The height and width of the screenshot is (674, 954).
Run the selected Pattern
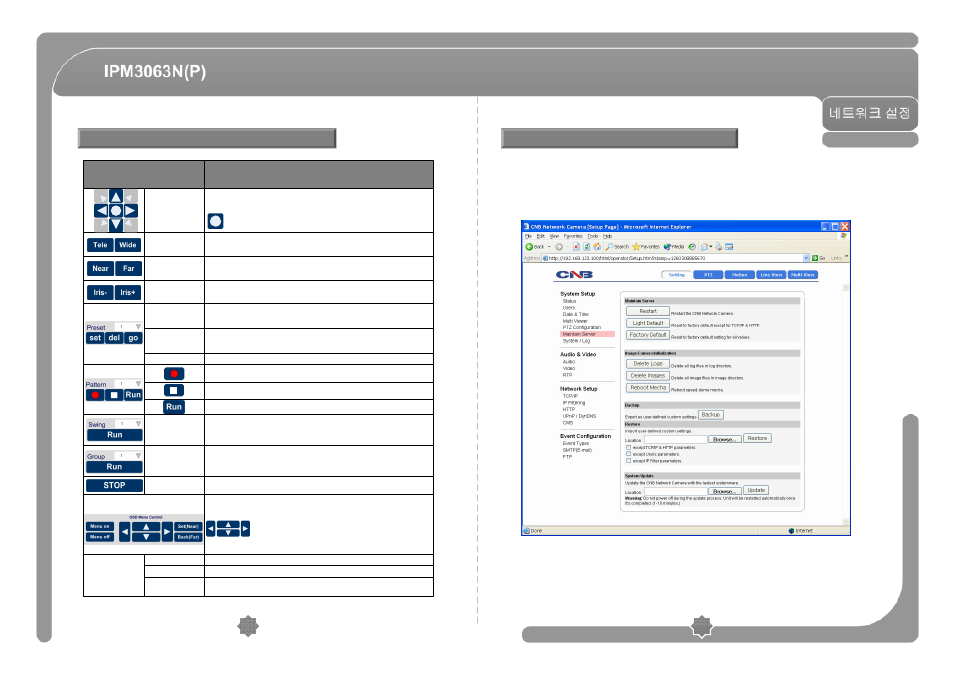click(133, 395)
